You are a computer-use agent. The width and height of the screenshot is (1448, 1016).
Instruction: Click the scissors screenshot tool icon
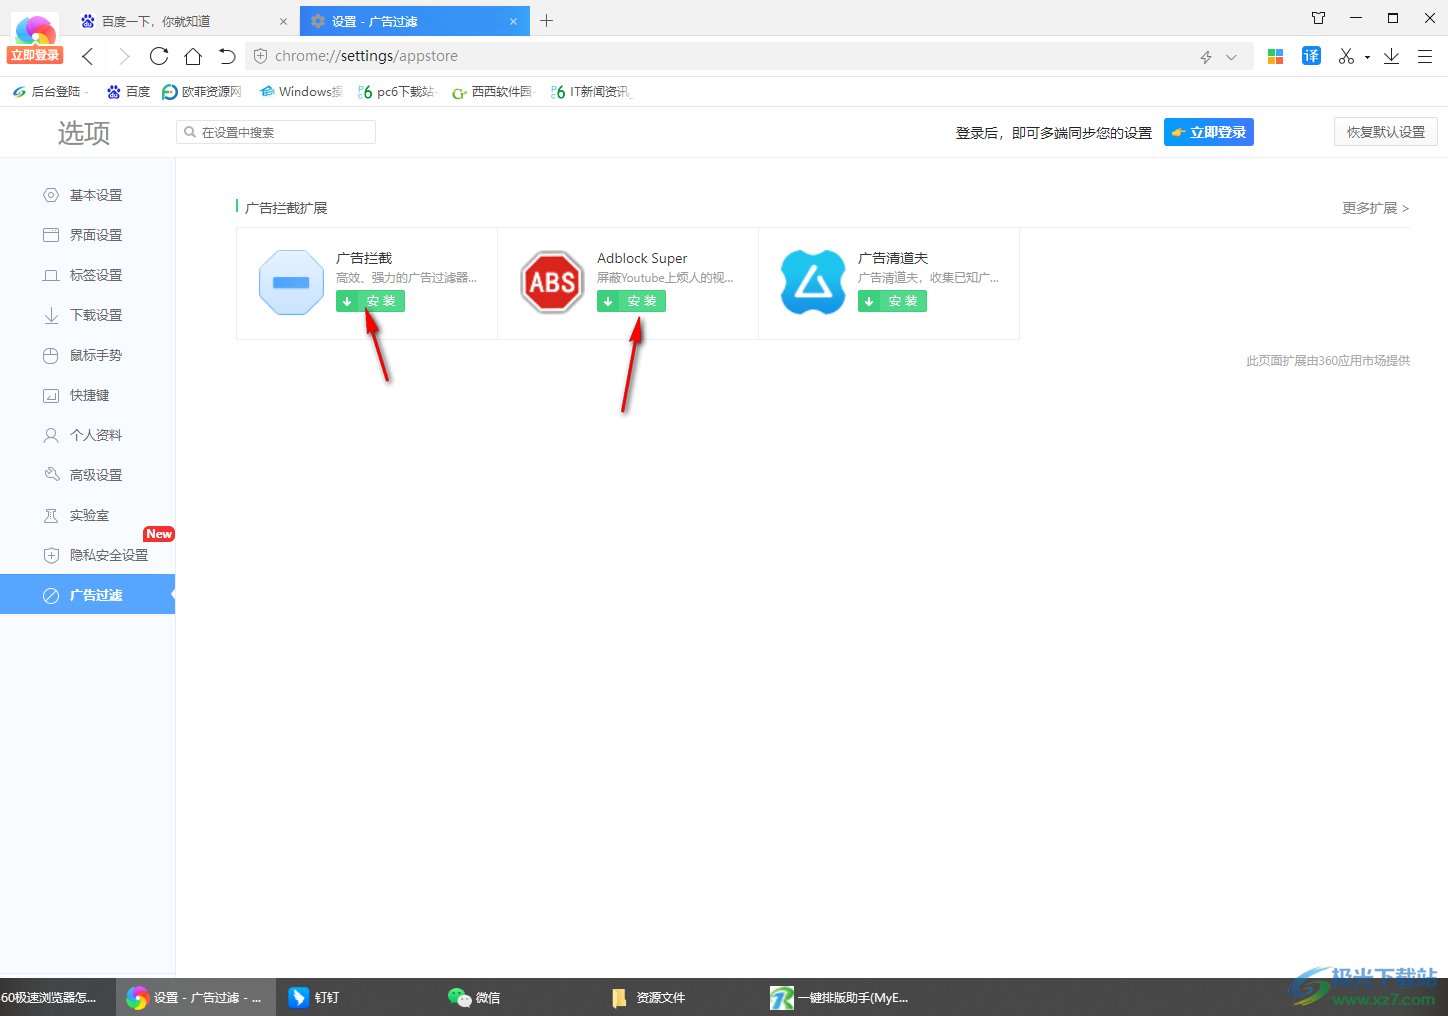1347,56
